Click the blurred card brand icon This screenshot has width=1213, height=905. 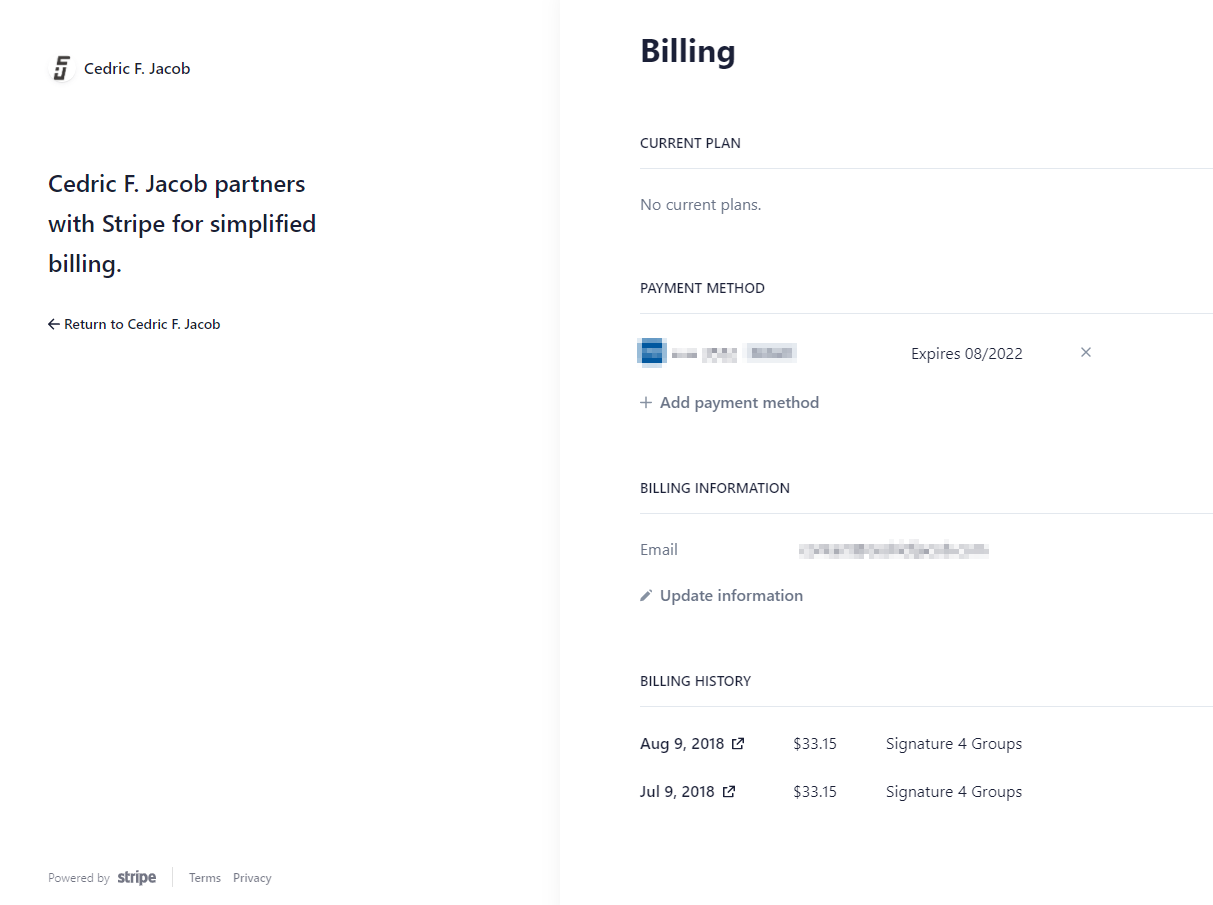[x=652, y=352]
